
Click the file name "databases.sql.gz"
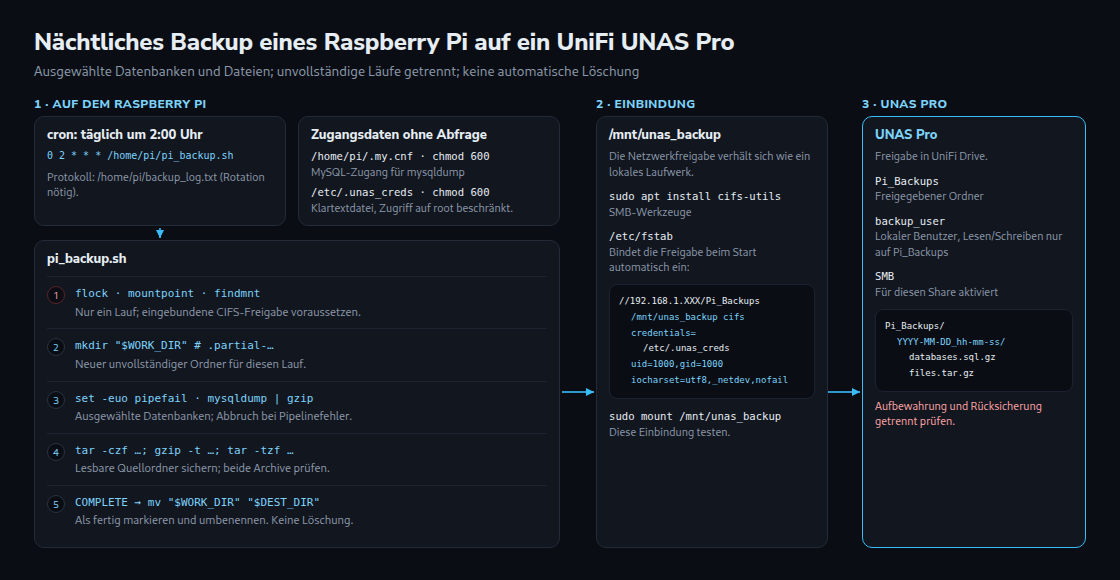[x=951, y=357]
